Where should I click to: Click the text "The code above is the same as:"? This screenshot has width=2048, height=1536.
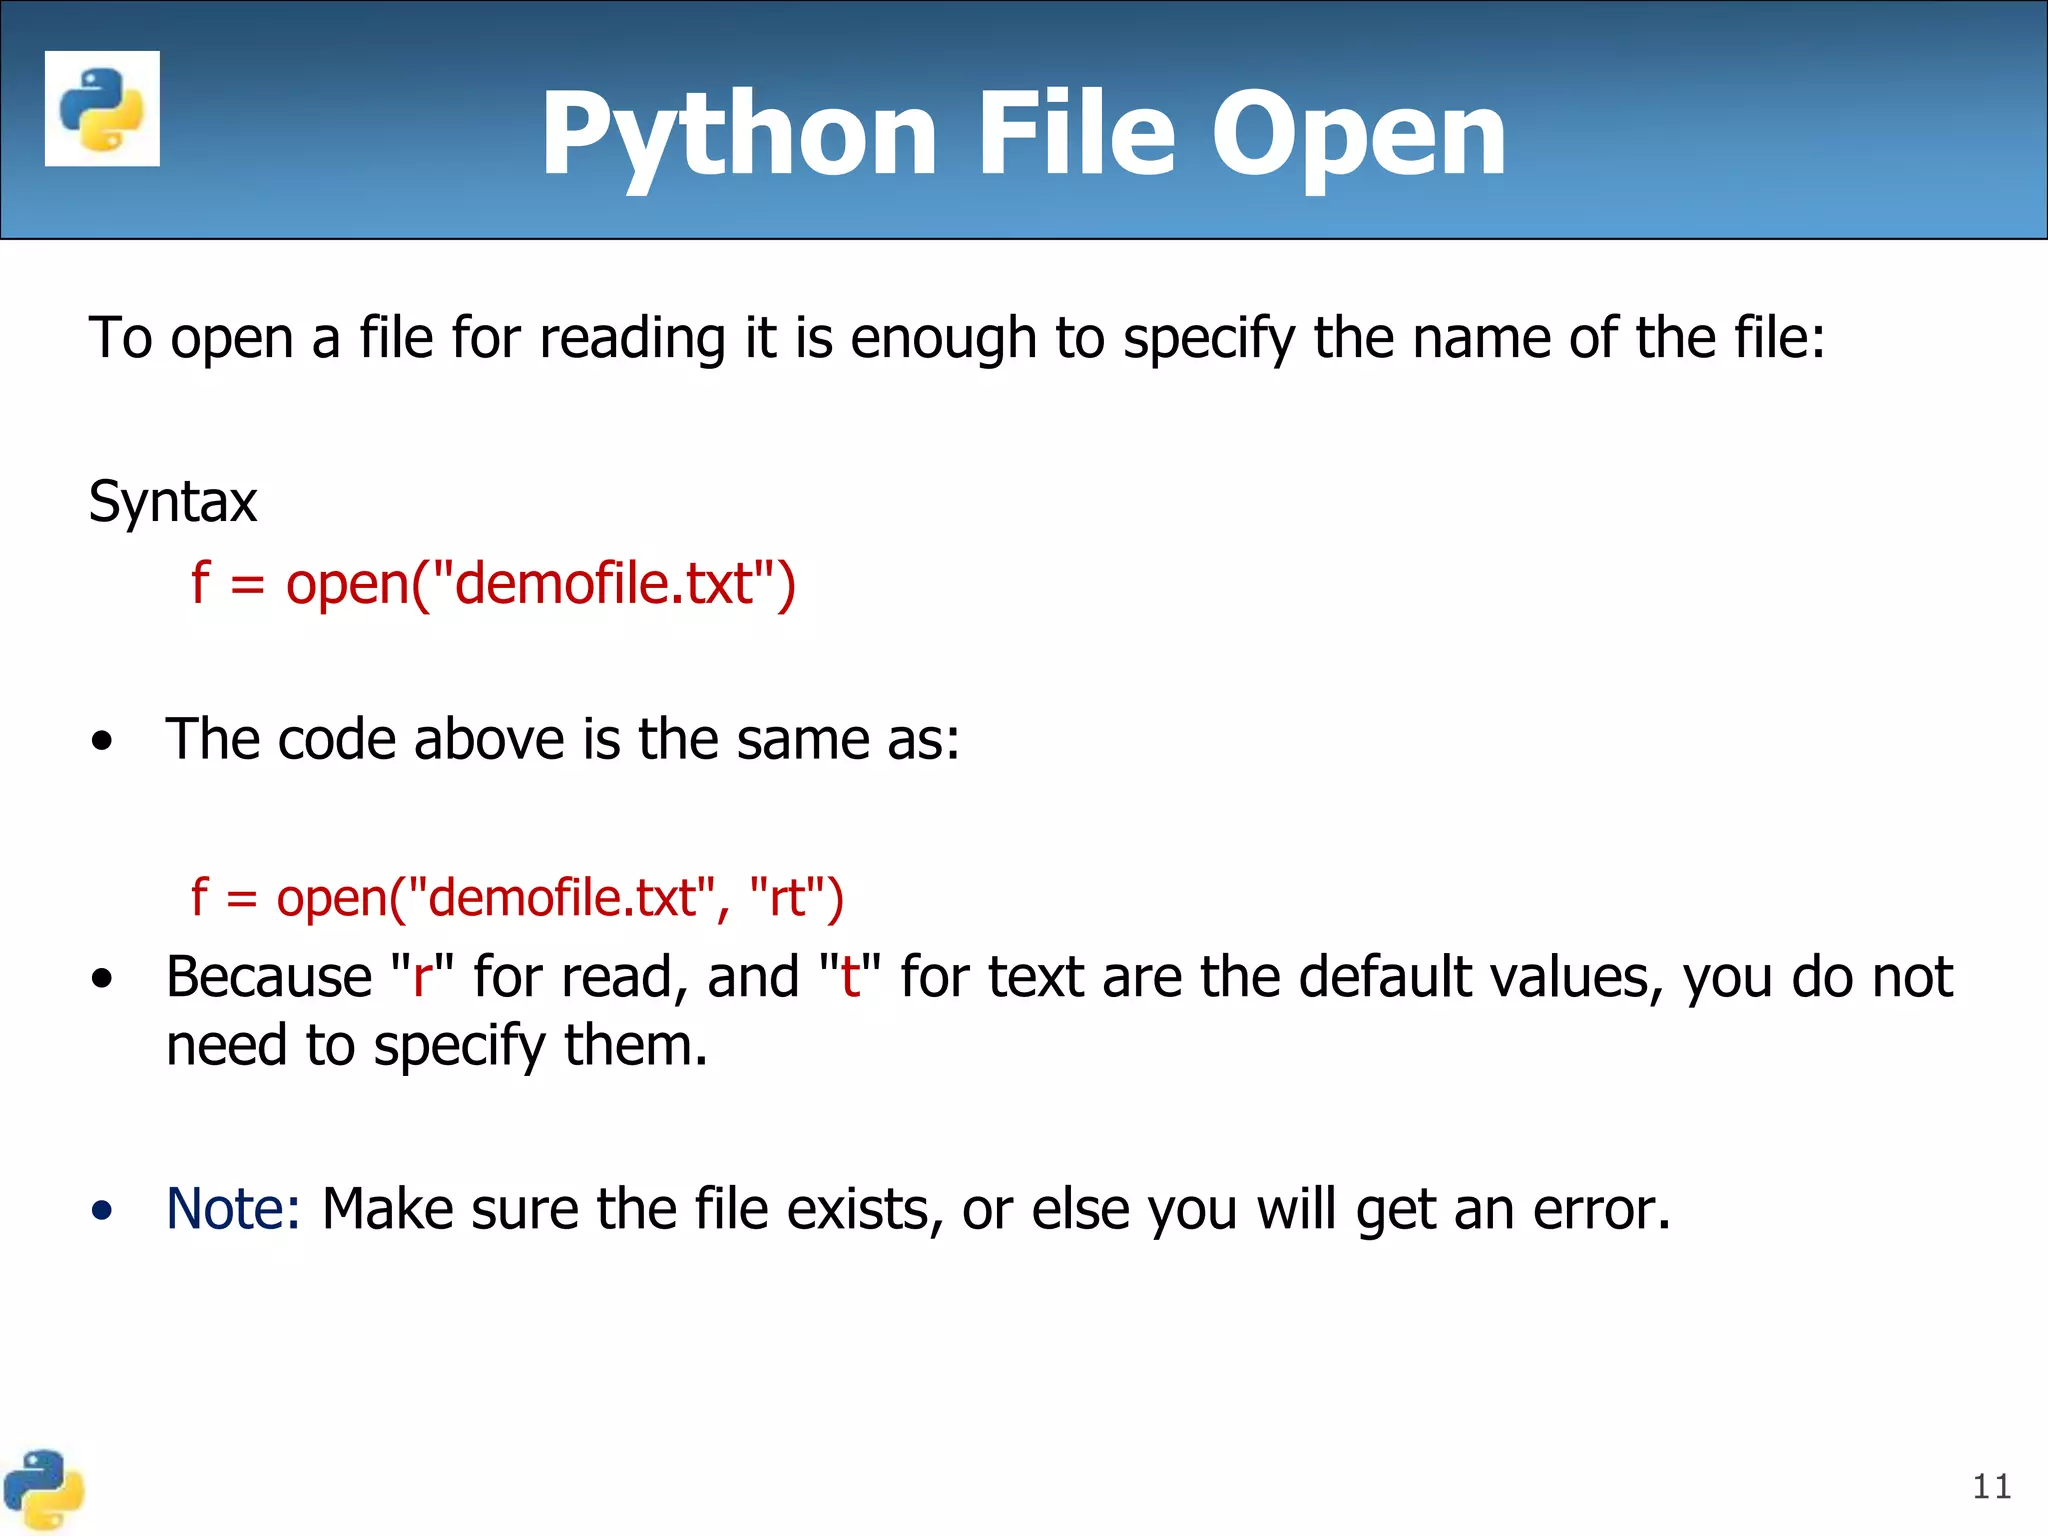[x=562, y=740]
